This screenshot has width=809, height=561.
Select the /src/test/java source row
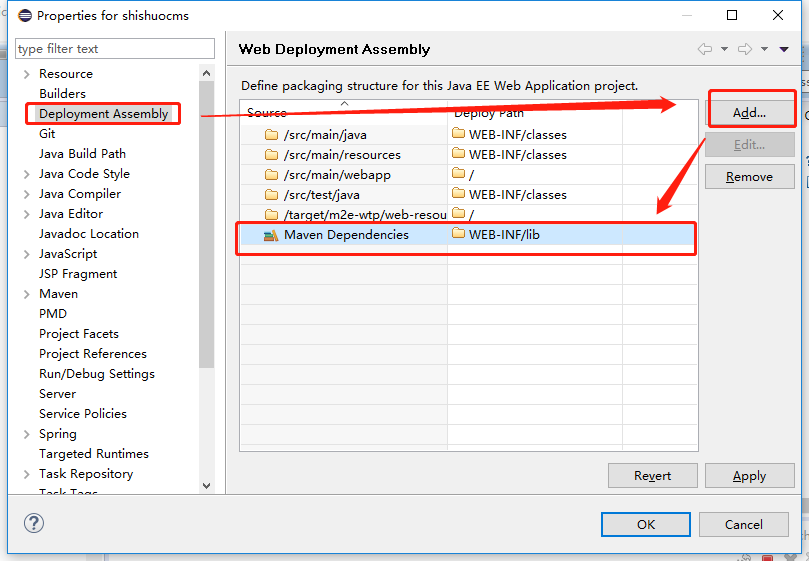pos(469,195)
